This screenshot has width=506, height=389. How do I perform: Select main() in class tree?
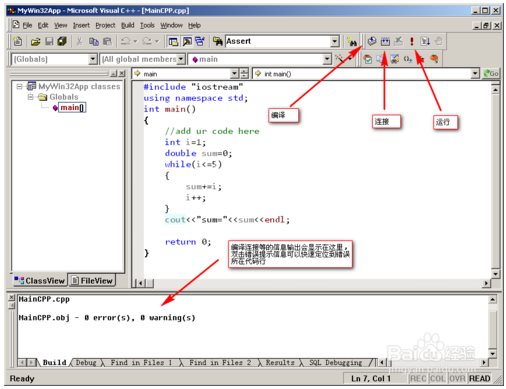72,108
